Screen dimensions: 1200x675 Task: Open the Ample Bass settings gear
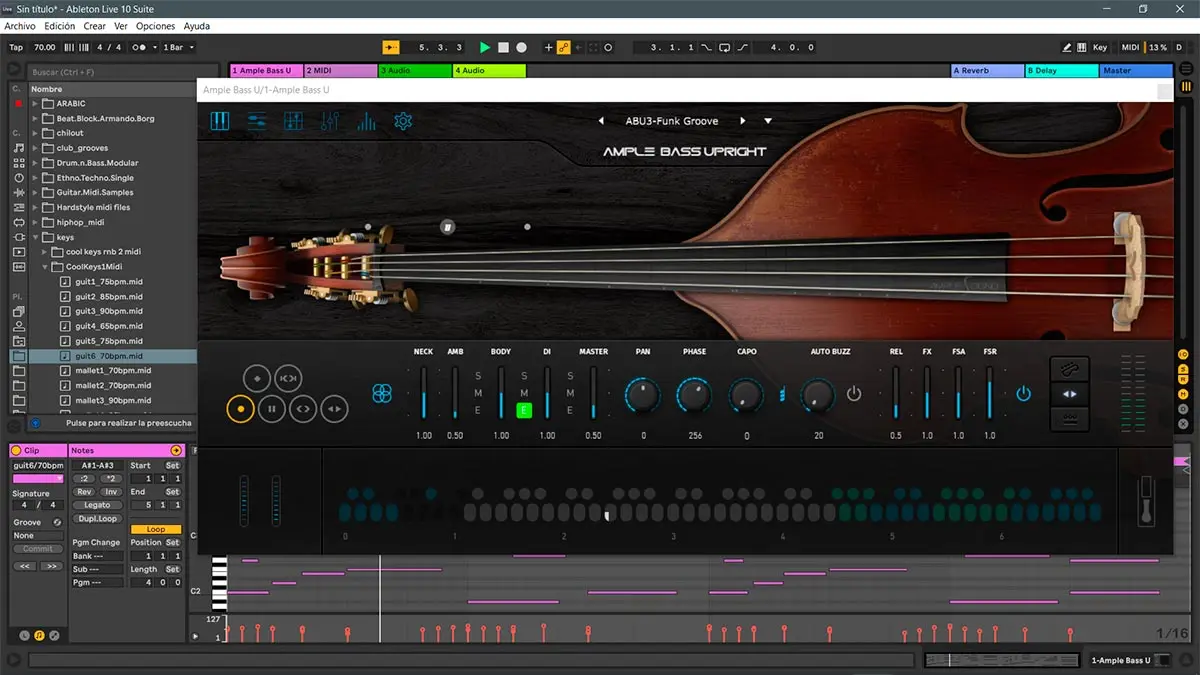pos(403,121)
